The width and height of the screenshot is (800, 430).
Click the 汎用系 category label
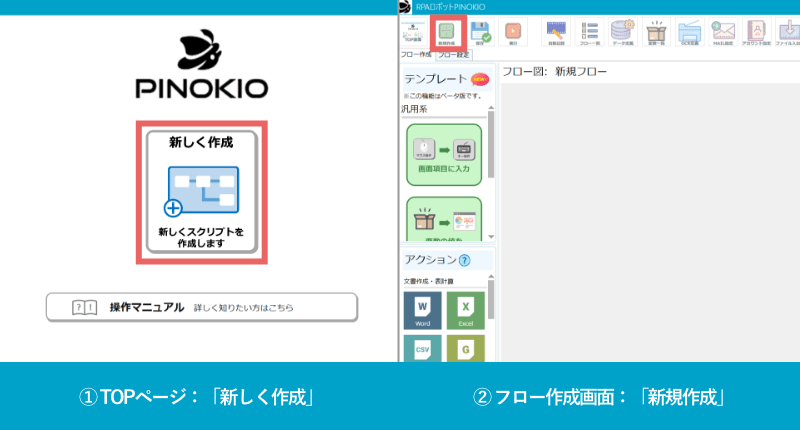pos(414,109)
